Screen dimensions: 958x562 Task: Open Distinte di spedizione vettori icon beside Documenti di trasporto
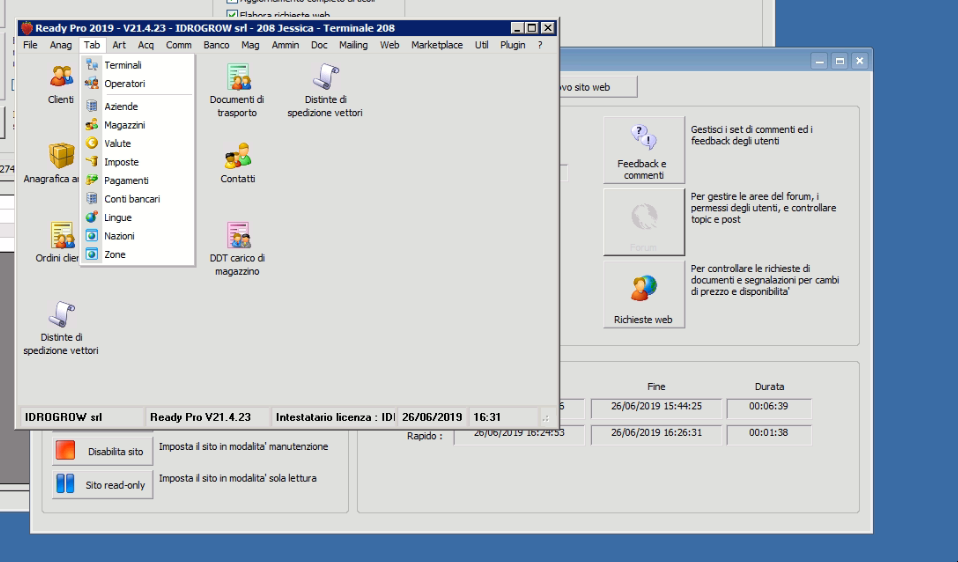(325, 76)
